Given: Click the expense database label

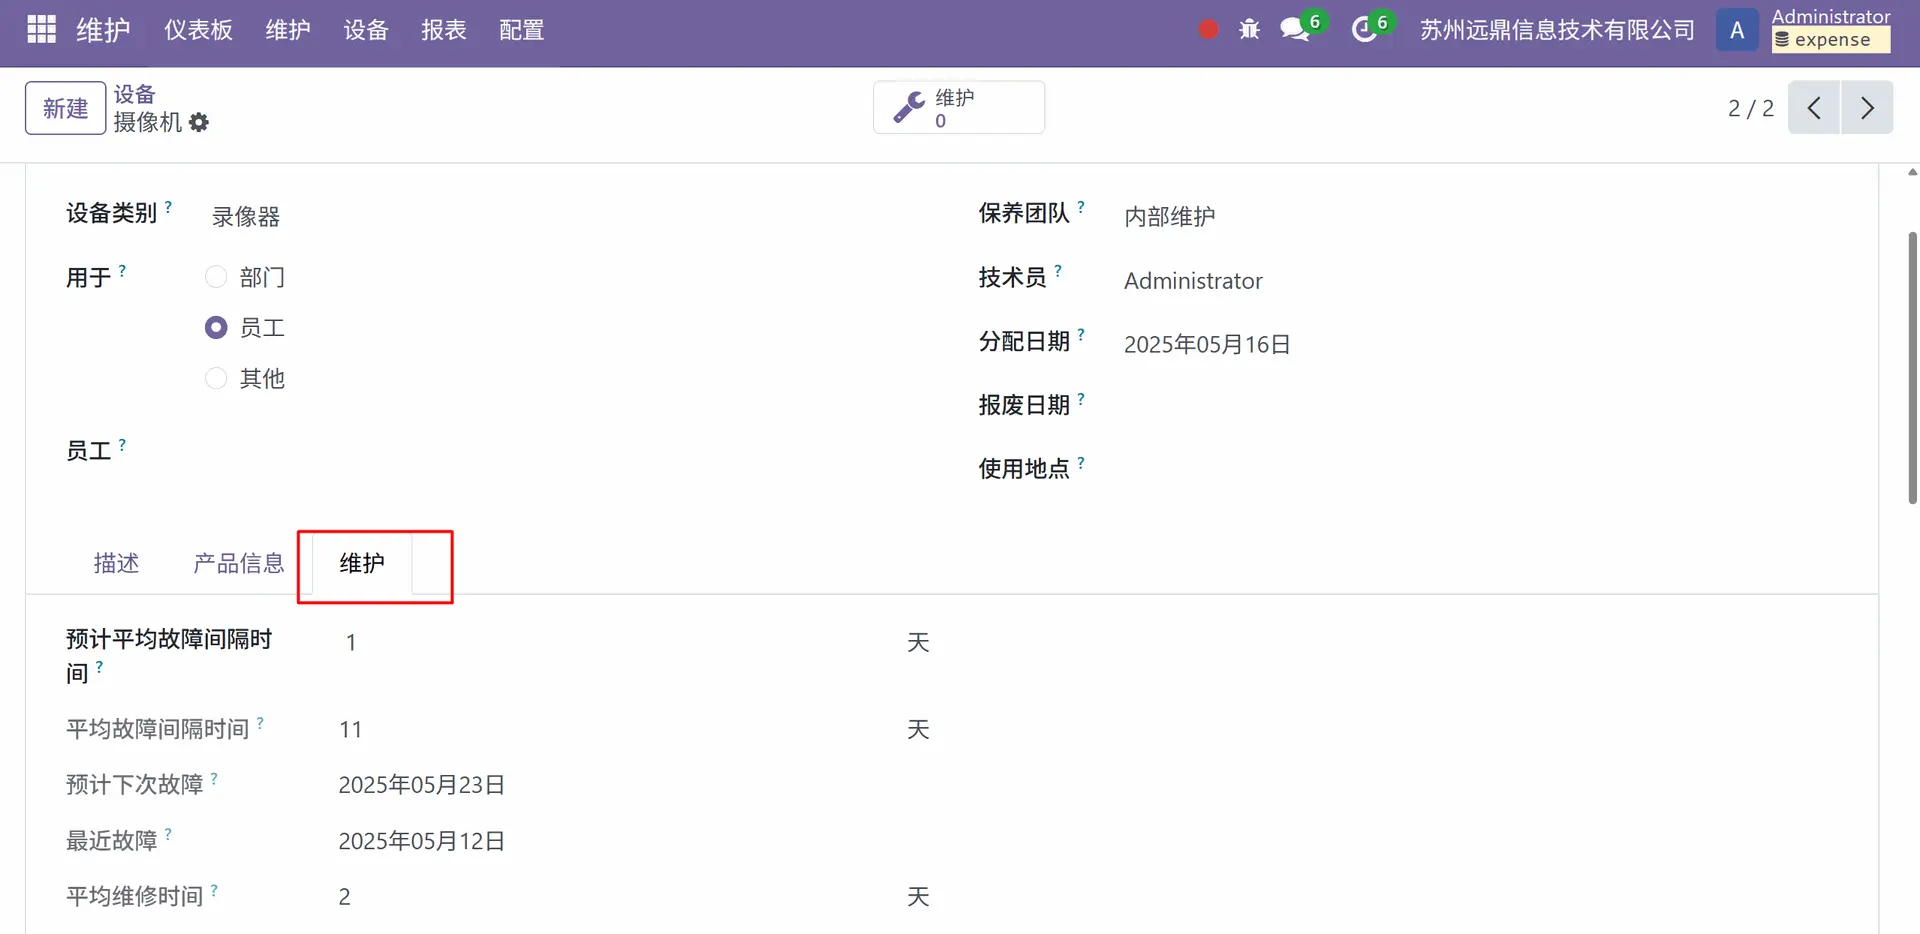Looking at the screenshot, I should pyautogui.click(x=1831, y=40).
